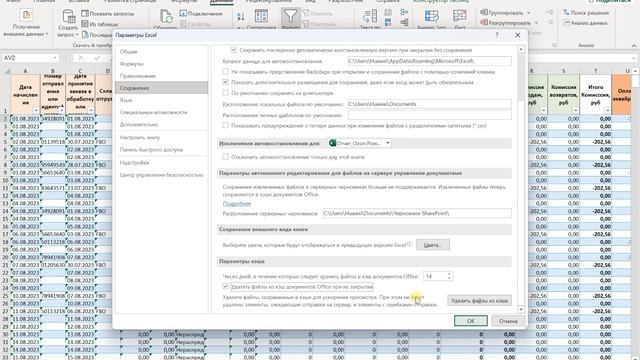Select Формулы category in options dialog
640x360 pixels.
click(x=161, y=64)
